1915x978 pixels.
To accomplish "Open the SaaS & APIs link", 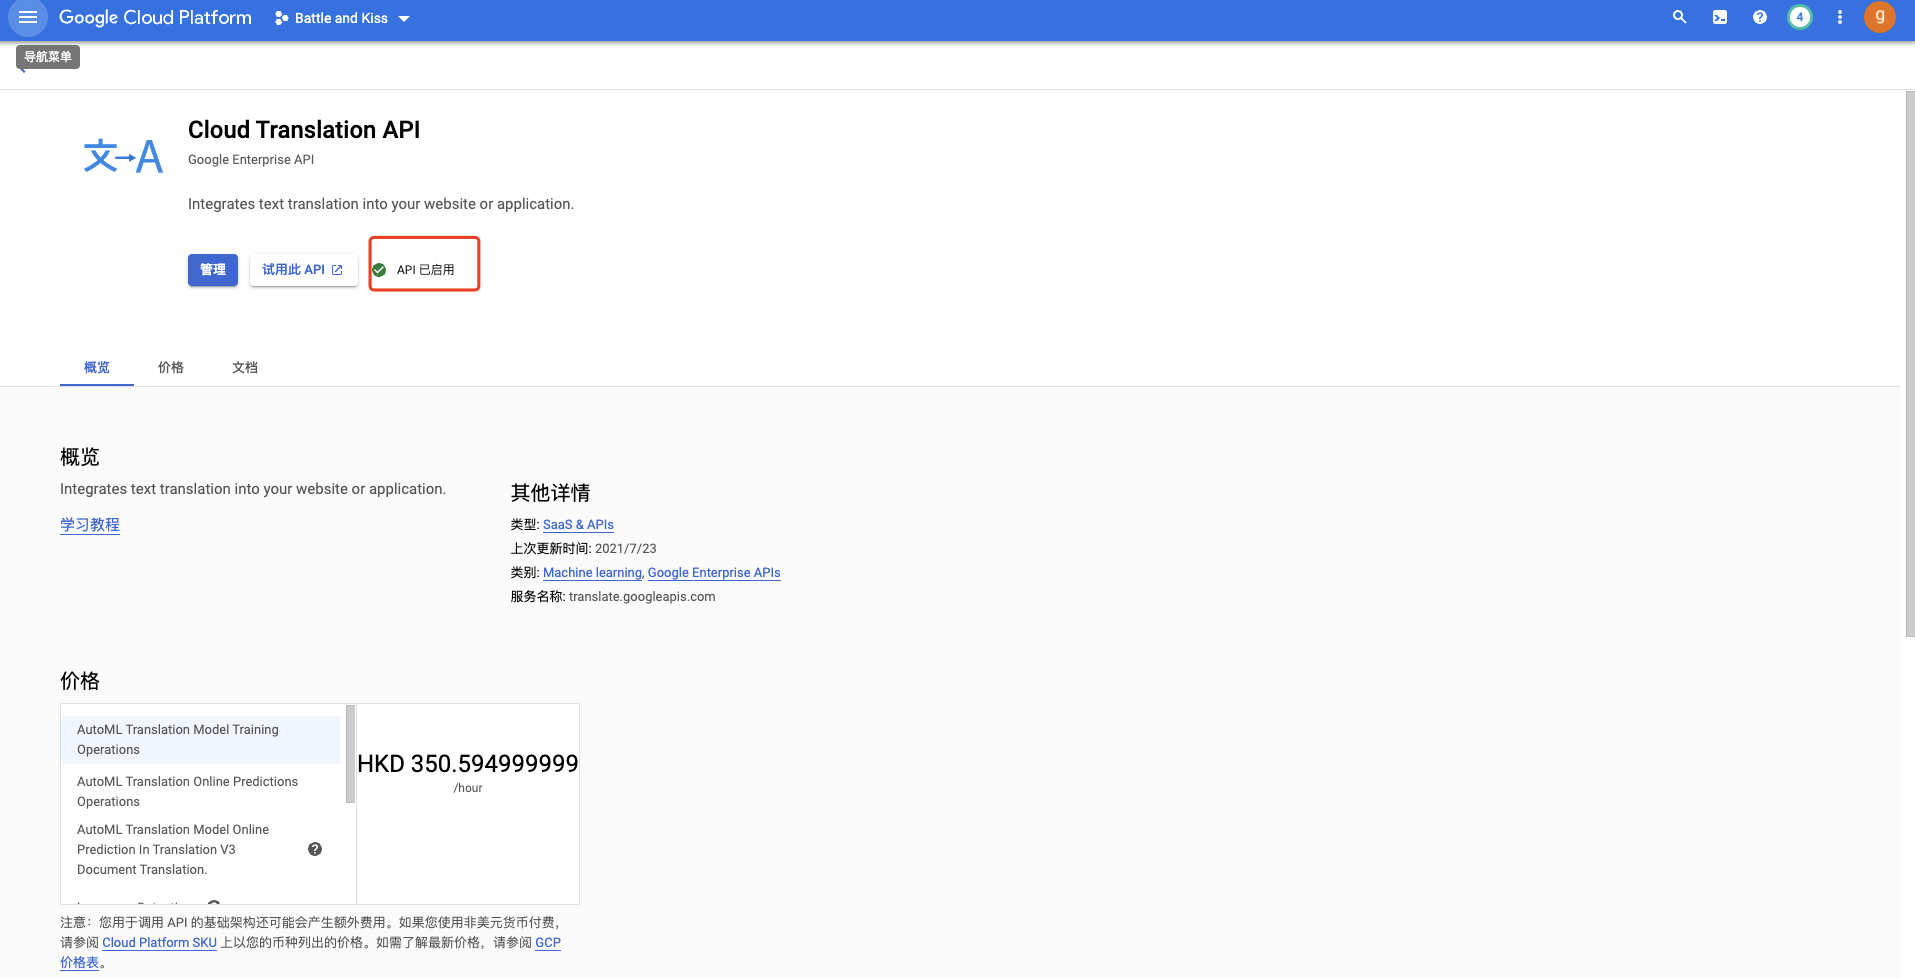I will 578,525.
